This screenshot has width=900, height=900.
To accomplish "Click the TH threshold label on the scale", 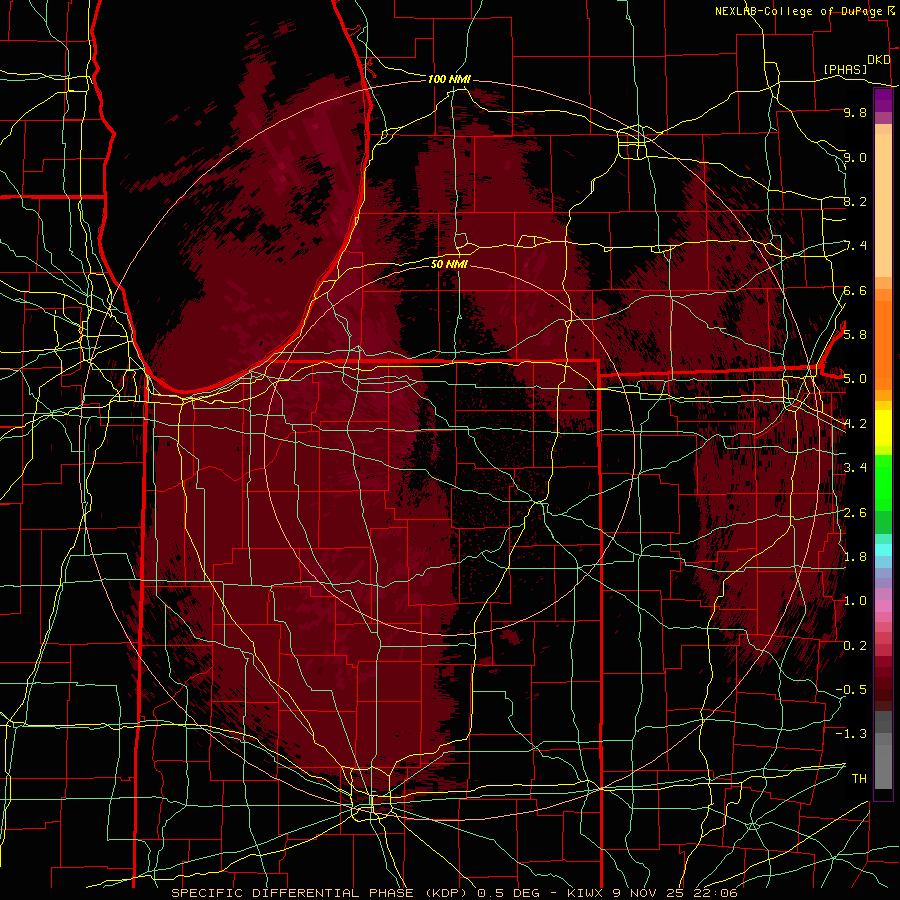I will 859,778.
